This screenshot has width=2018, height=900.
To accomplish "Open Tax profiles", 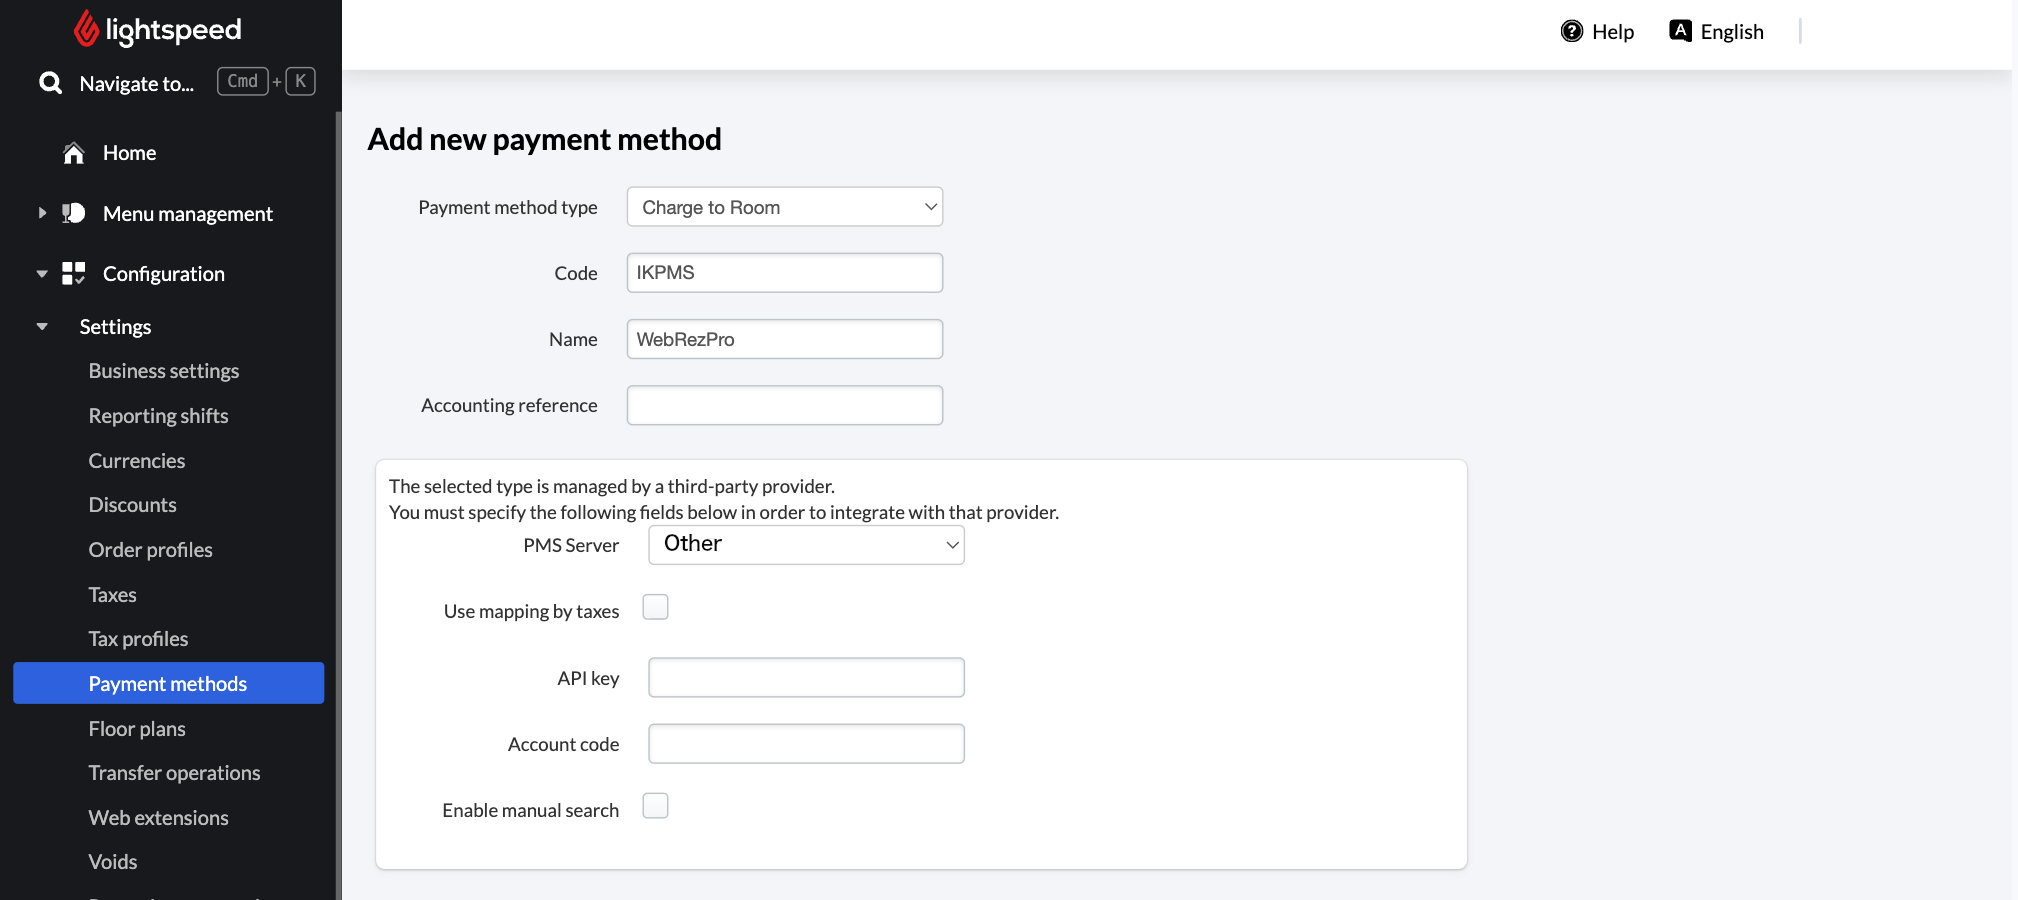I will click(138, 639).
